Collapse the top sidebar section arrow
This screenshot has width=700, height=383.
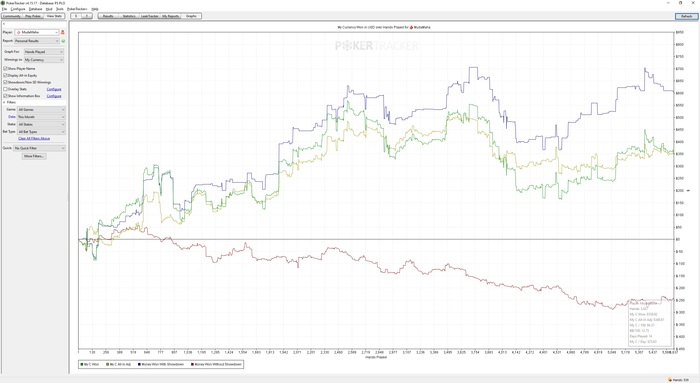pyautogui.click(x=4, y=24)
